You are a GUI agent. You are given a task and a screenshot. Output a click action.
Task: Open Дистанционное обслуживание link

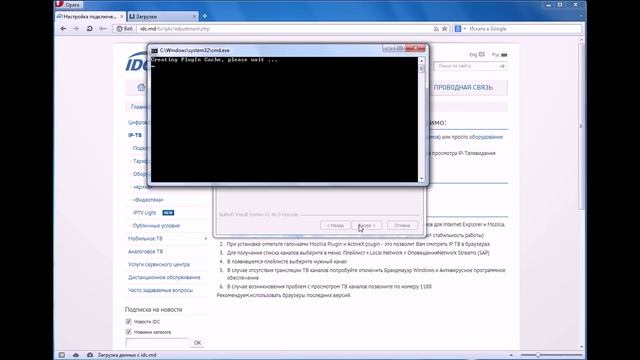click(164, 278)
